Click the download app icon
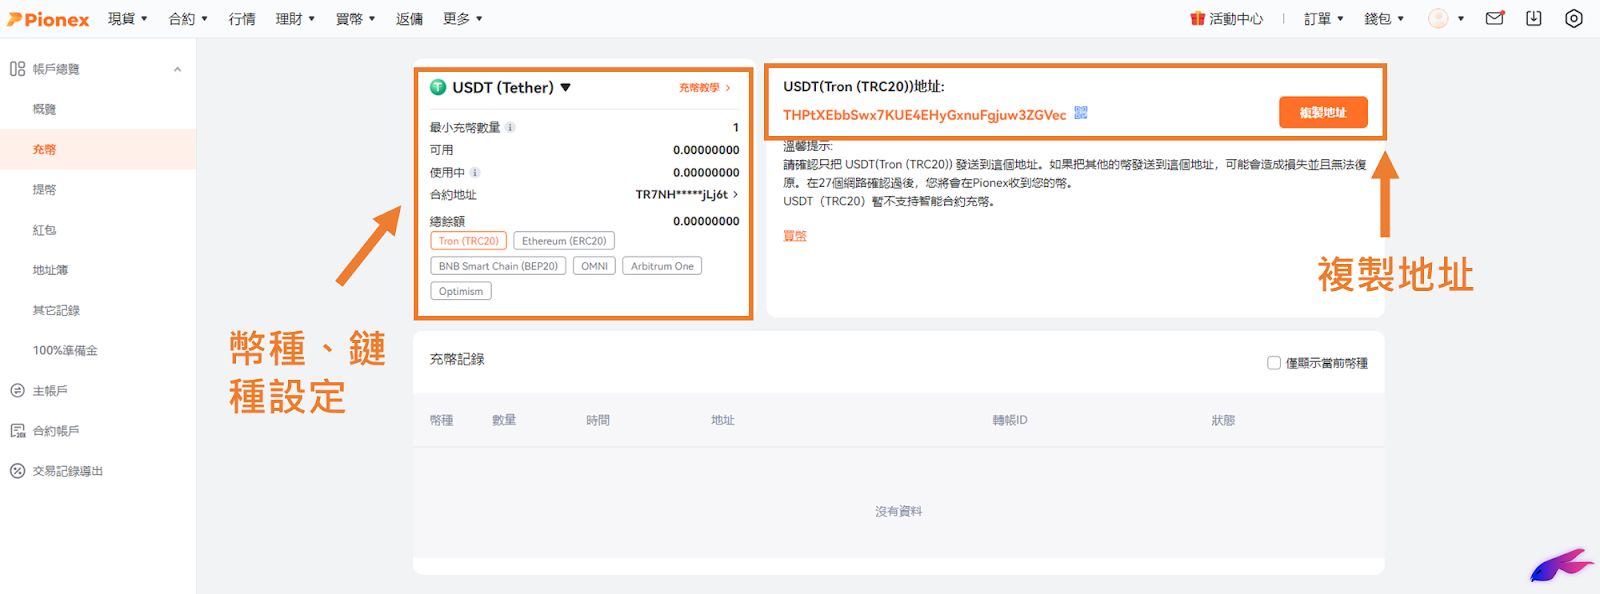This screenshot has height=594, width=1600. [1534, 18]
